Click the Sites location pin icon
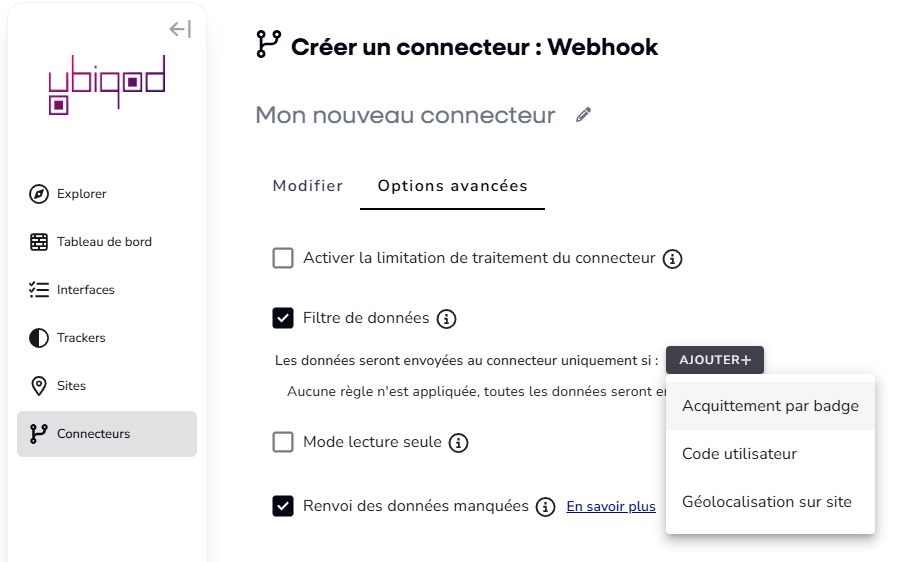907x562 pixels. 39,386
